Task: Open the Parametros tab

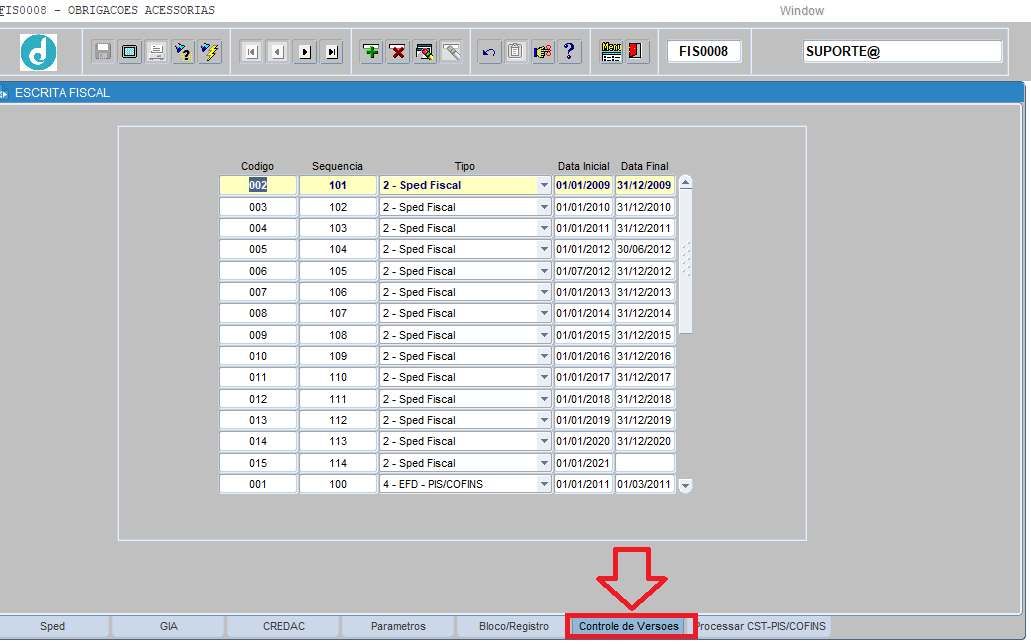Action: click(398, 626)
